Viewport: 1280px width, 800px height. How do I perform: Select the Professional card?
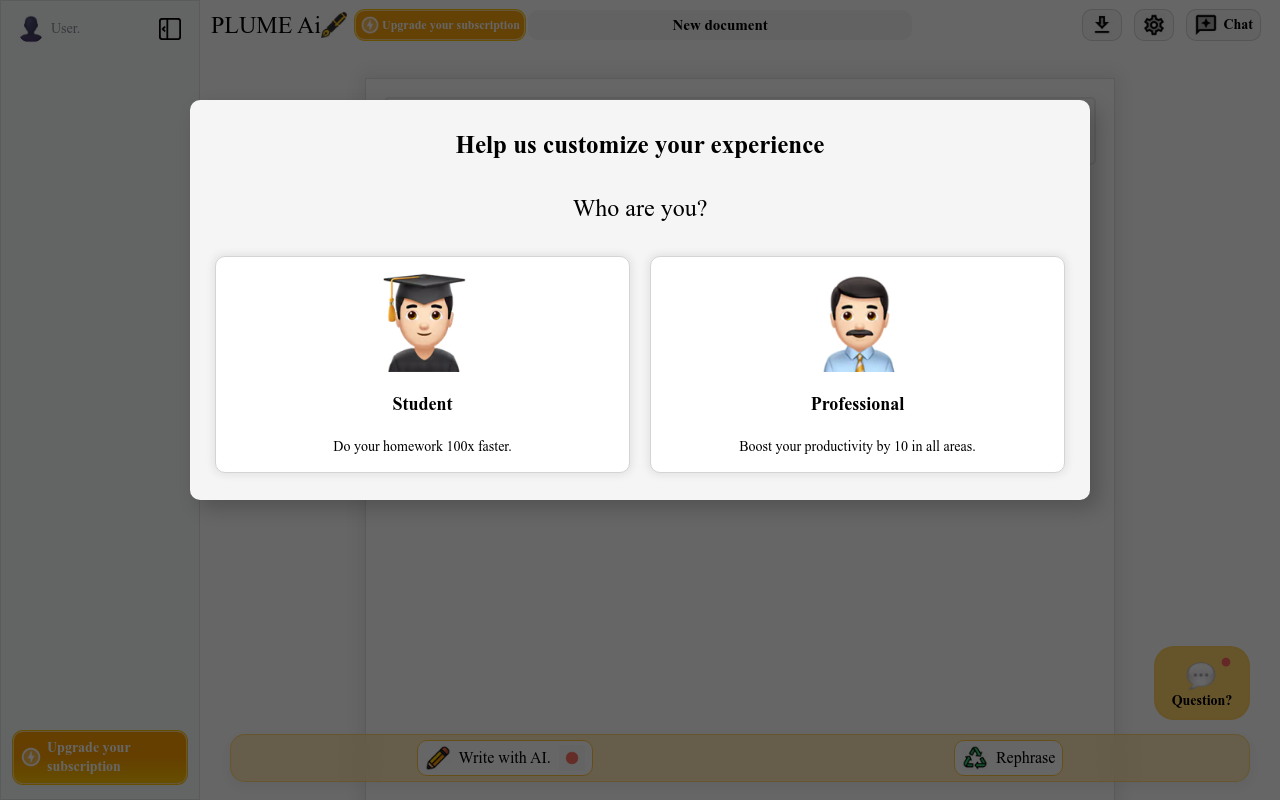click(857, 364)
